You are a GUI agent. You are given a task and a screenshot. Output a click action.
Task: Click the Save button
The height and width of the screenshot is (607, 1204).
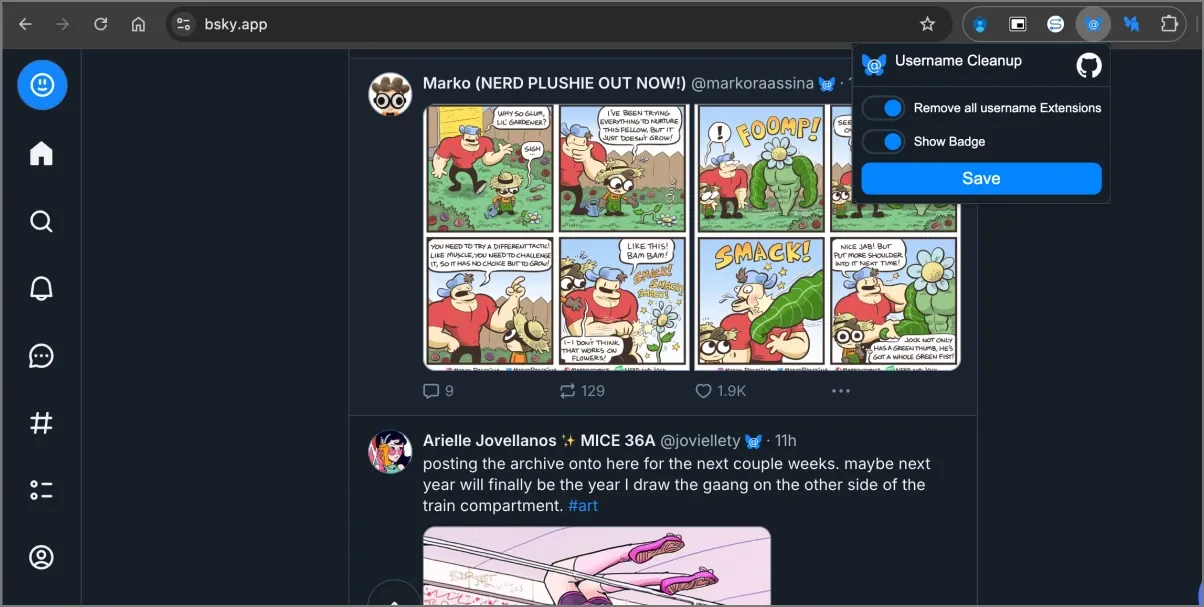[x=981, y=179]
